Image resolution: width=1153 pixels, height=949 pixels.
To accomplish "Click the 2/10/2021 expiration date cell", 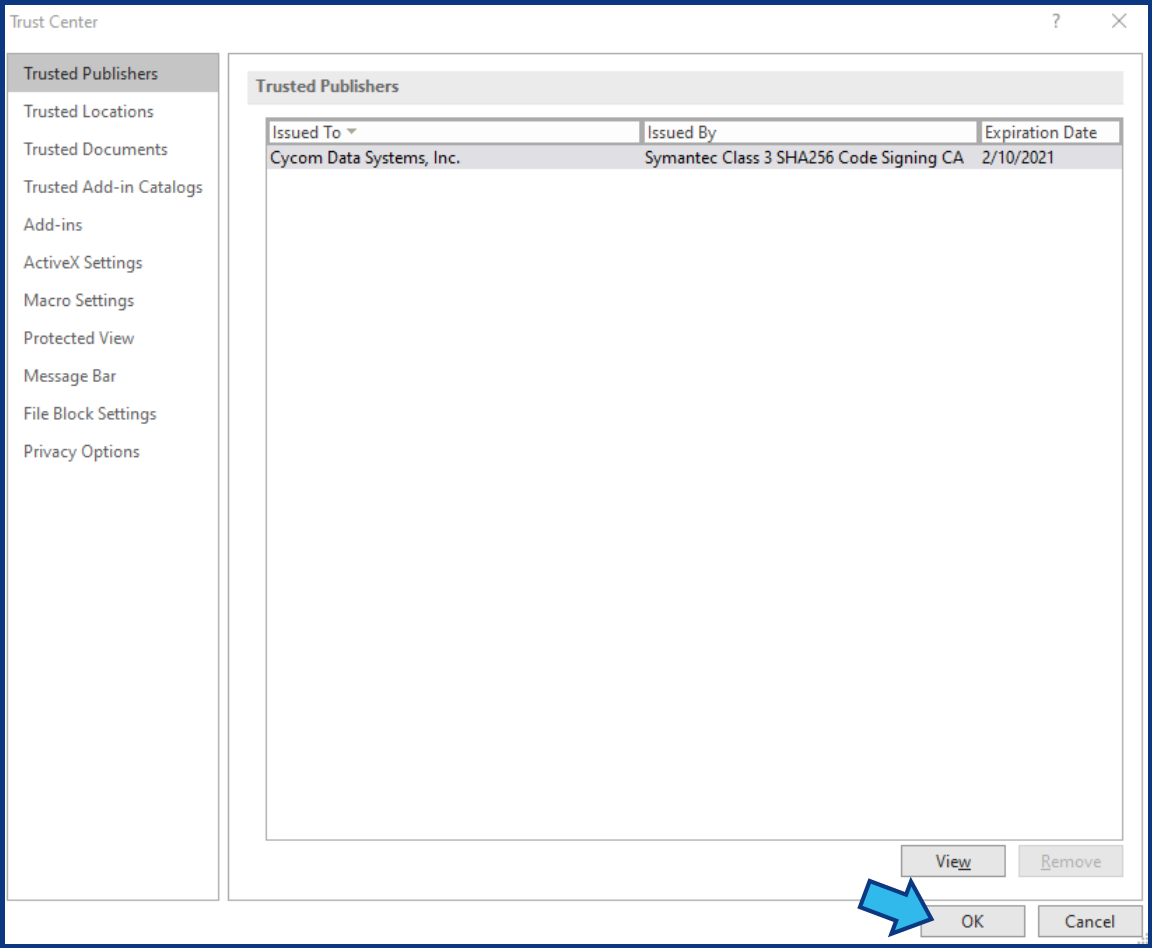I will pos(1018,158).
